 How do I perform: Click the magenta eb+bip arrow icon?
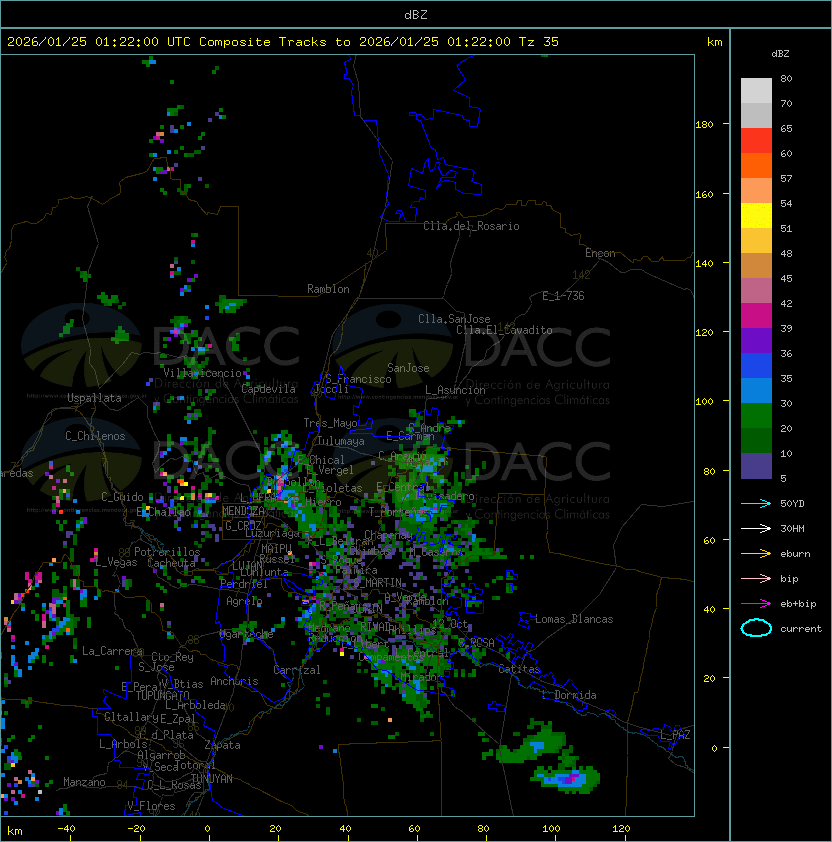756,604
